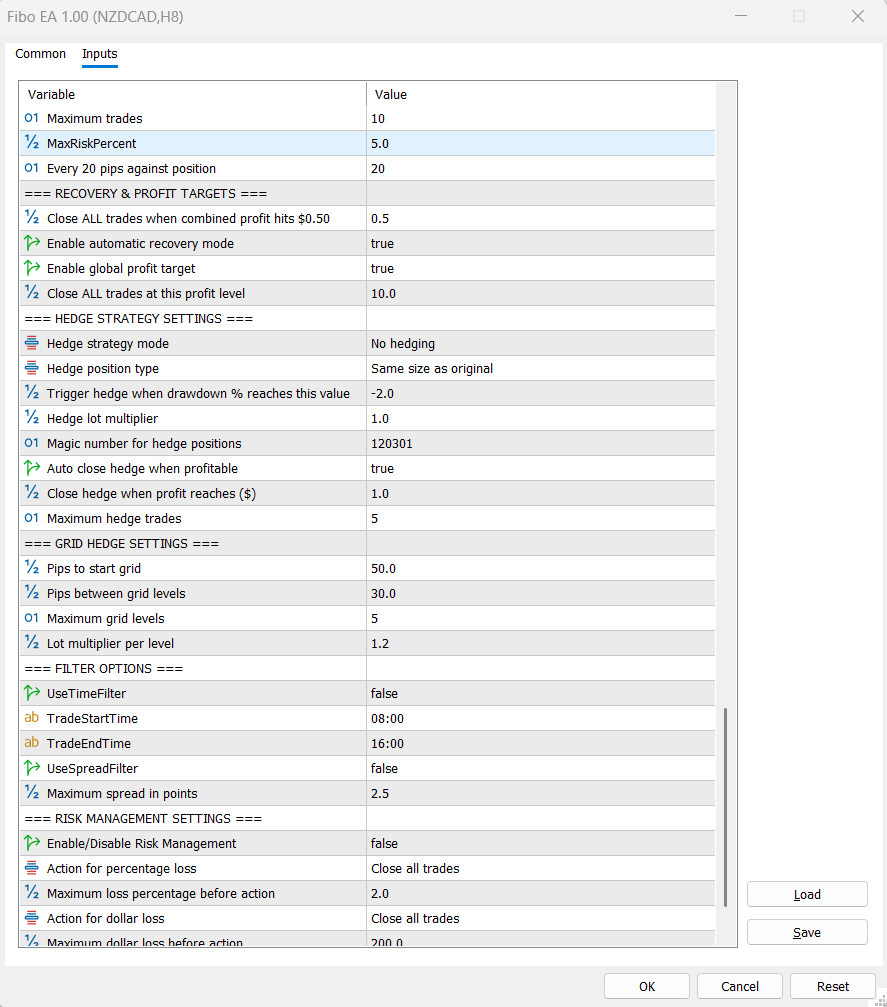
Task: Edit the Pips to start grid value 50.0
Action: click(540, 568)
